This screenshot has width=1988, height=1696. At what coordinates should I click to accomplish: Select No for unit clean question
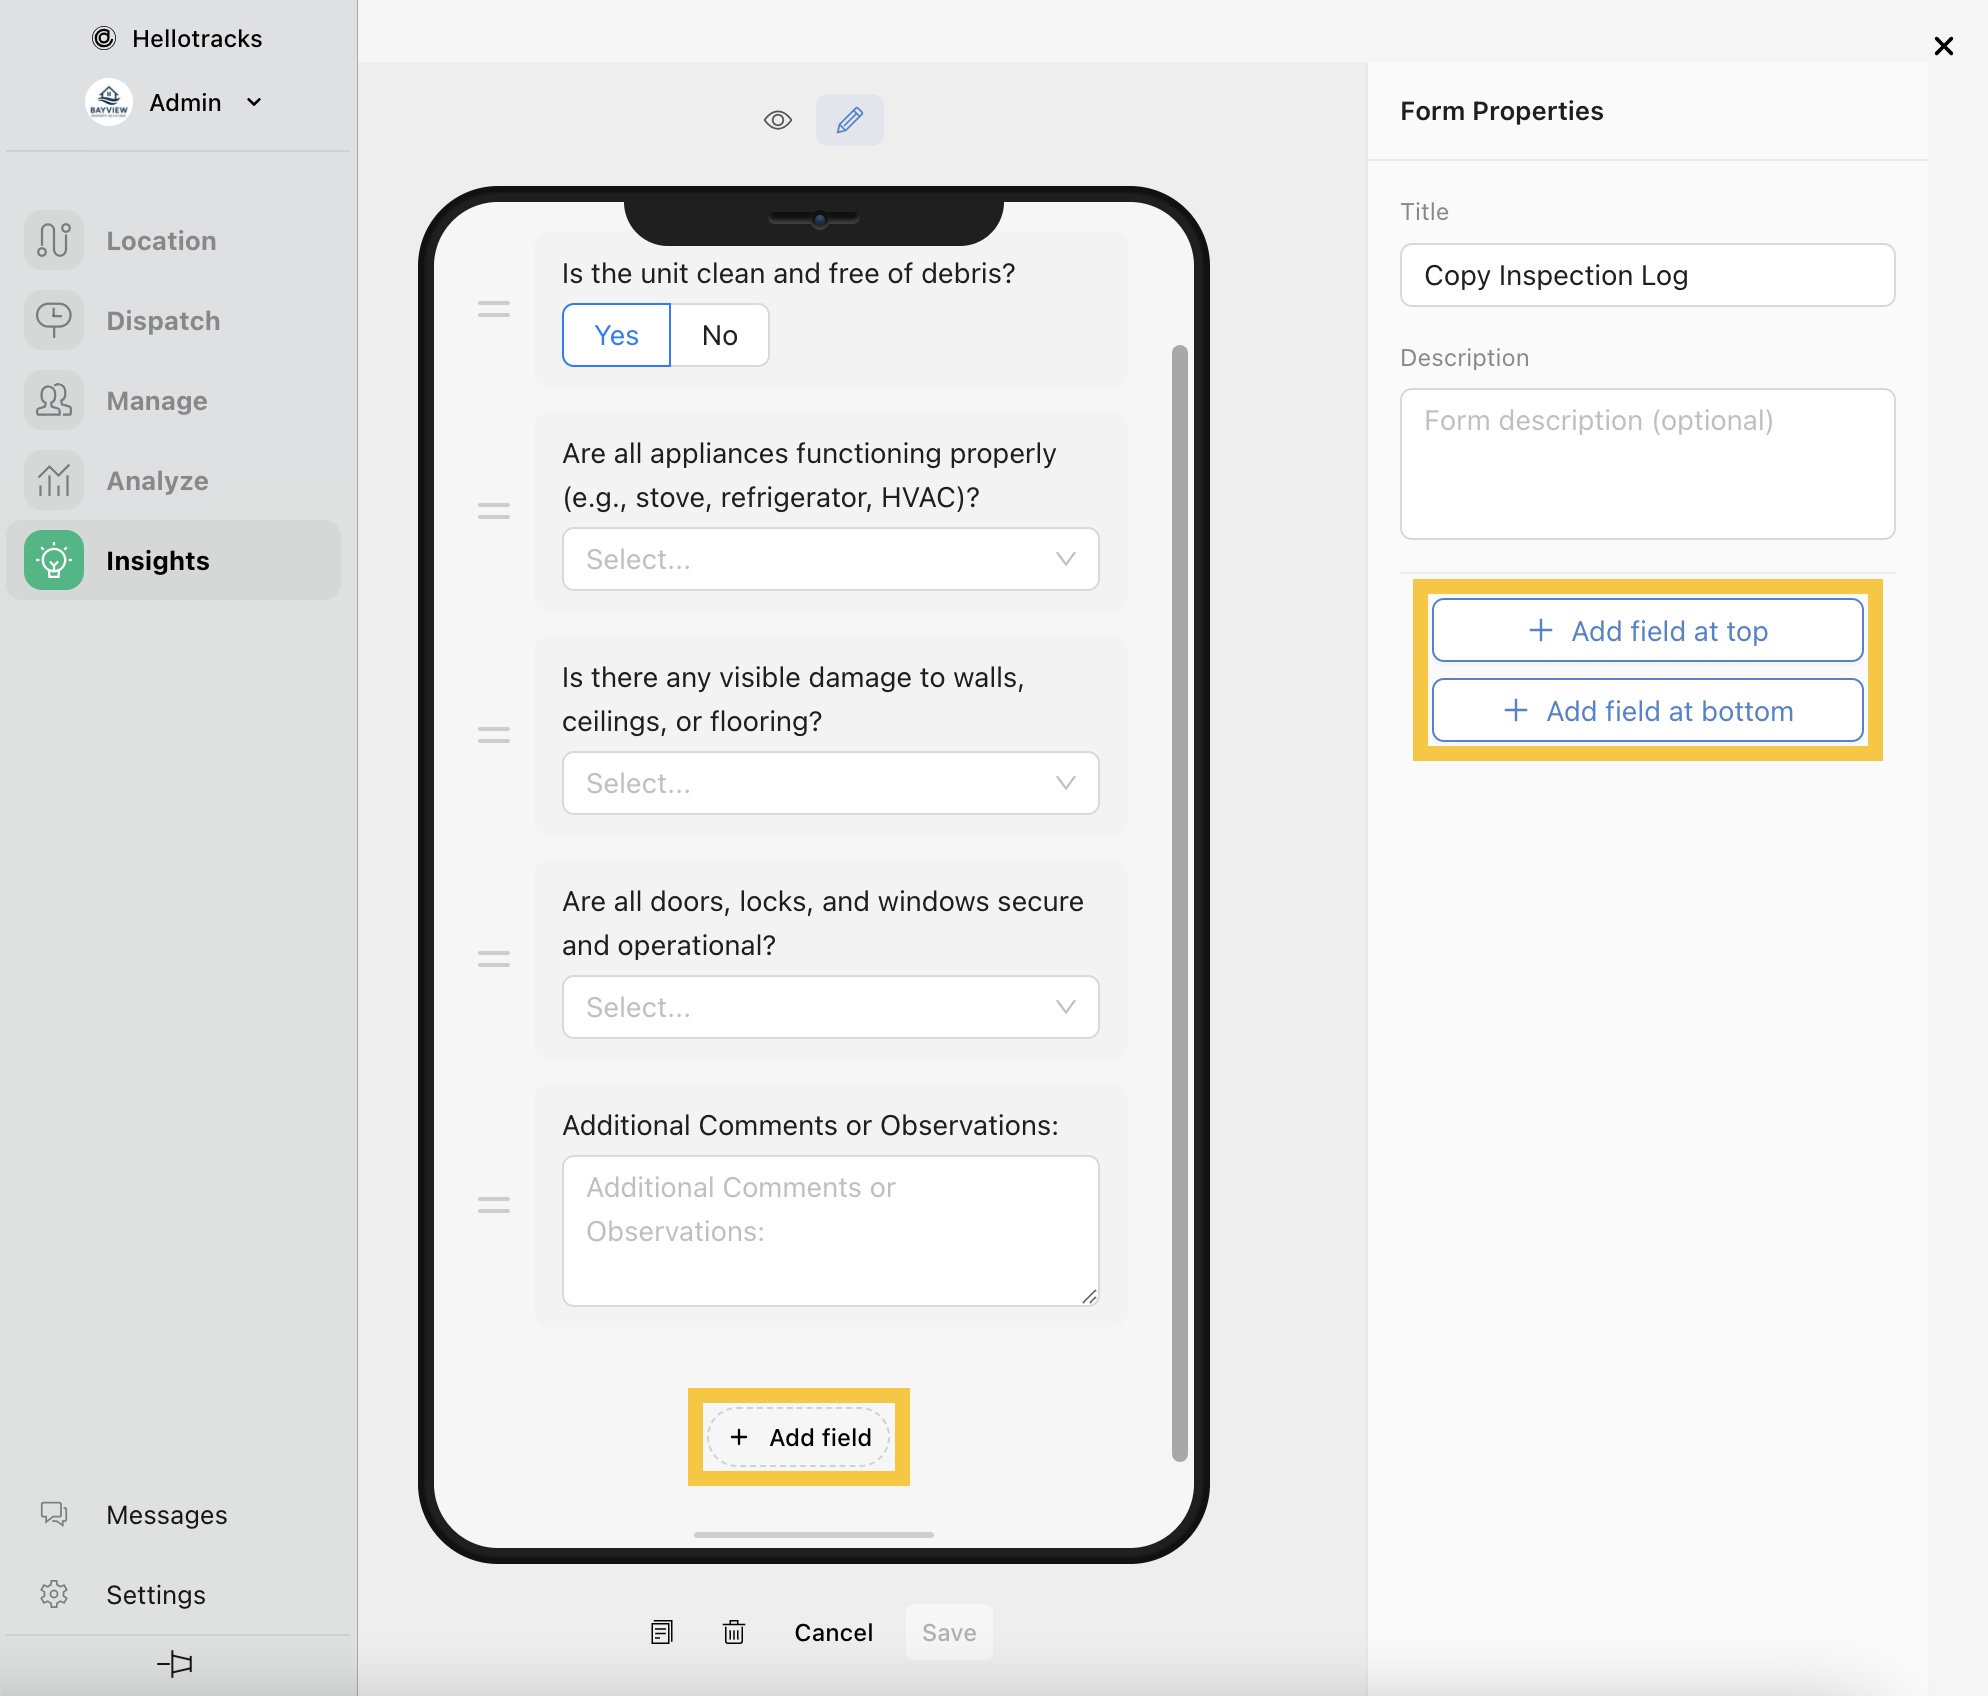tap(719, 335)
